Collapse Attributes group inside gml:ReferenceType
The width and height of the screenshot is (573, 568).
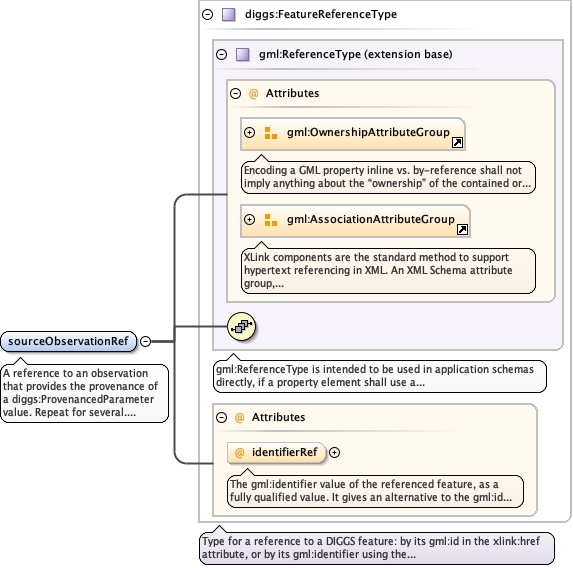tap(235, 94)
